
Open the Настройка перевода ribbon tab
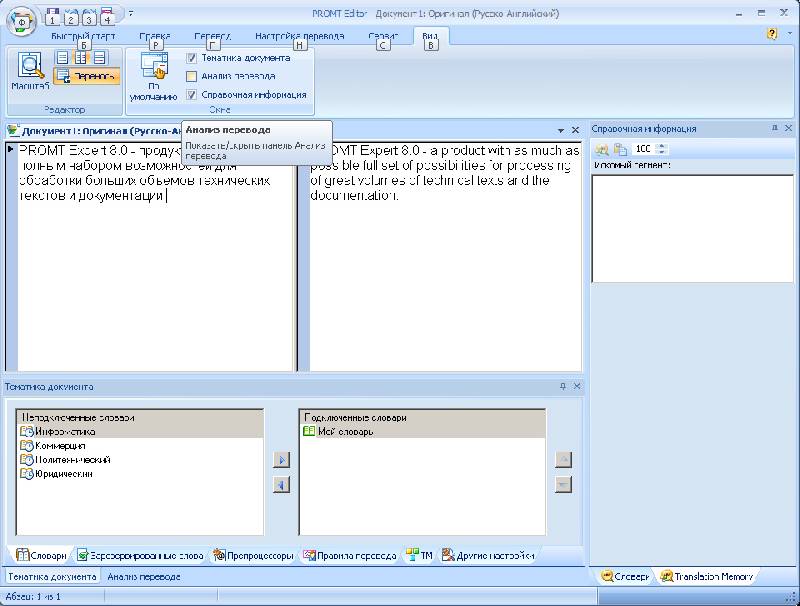click(299, 36)
